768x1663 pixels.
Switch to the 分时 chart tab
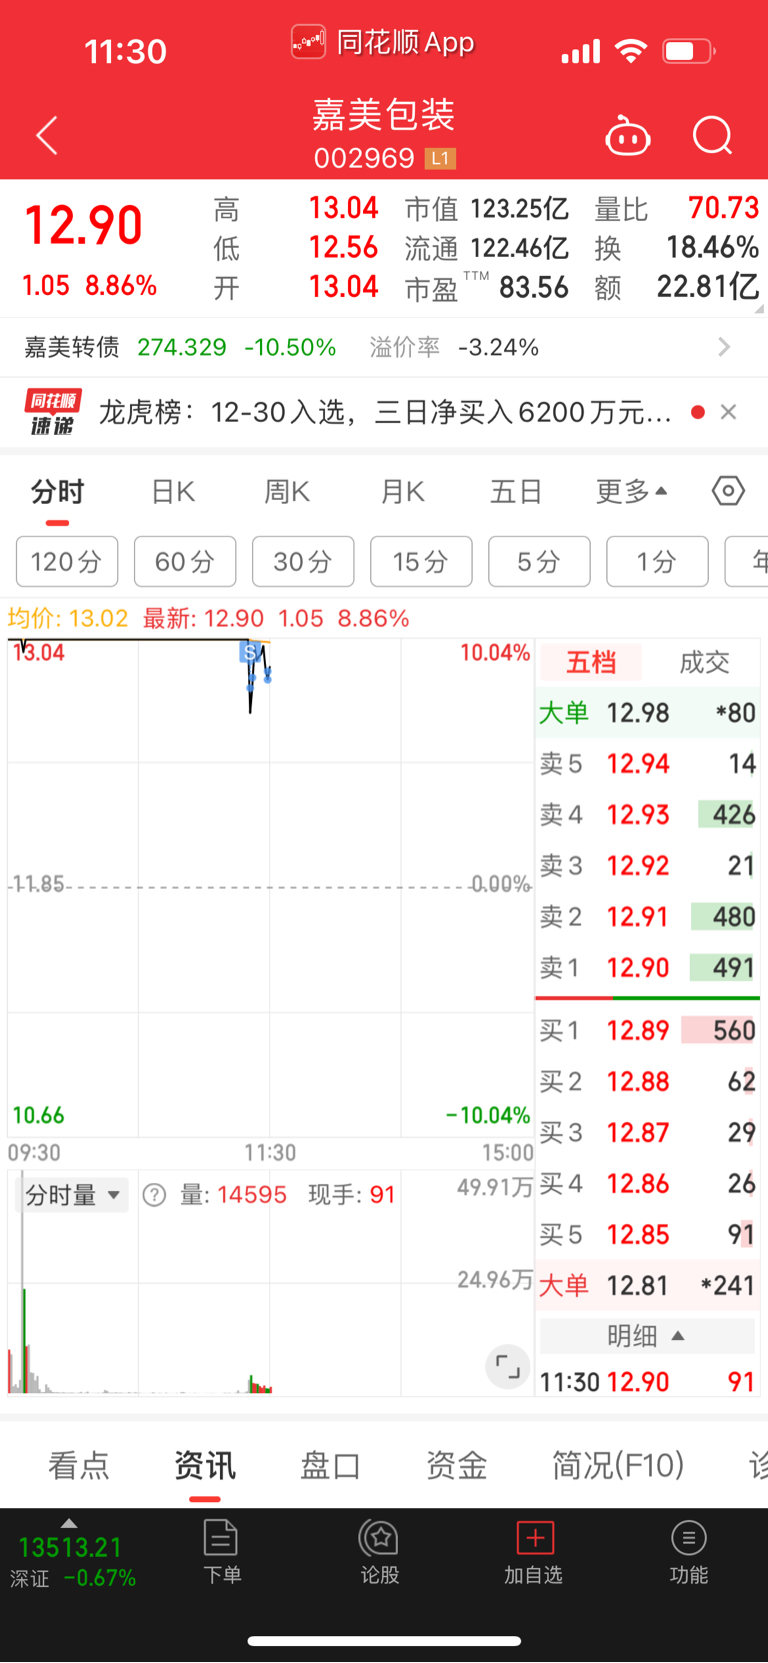57,491
